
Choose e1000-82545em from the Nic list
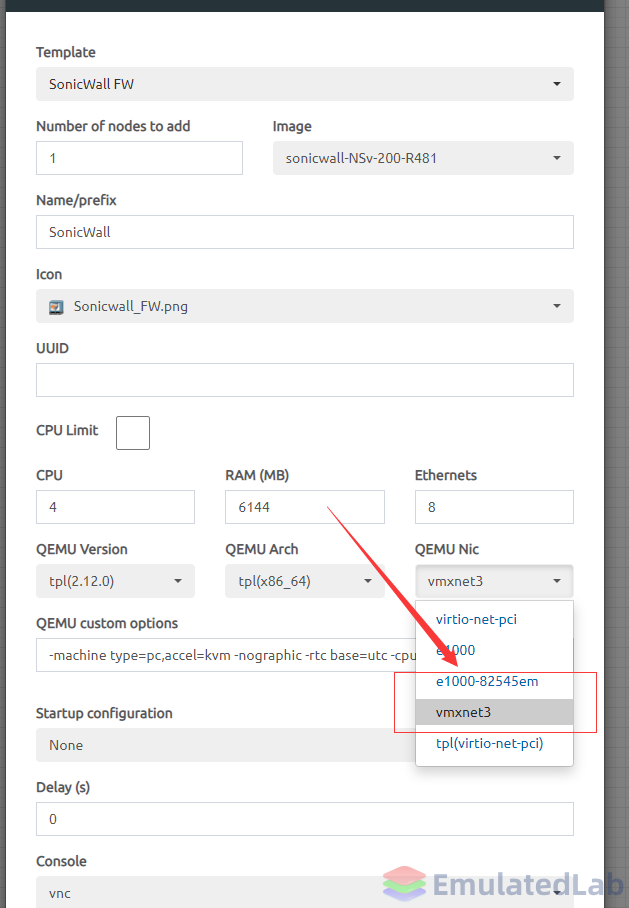(x=494, y=682)
